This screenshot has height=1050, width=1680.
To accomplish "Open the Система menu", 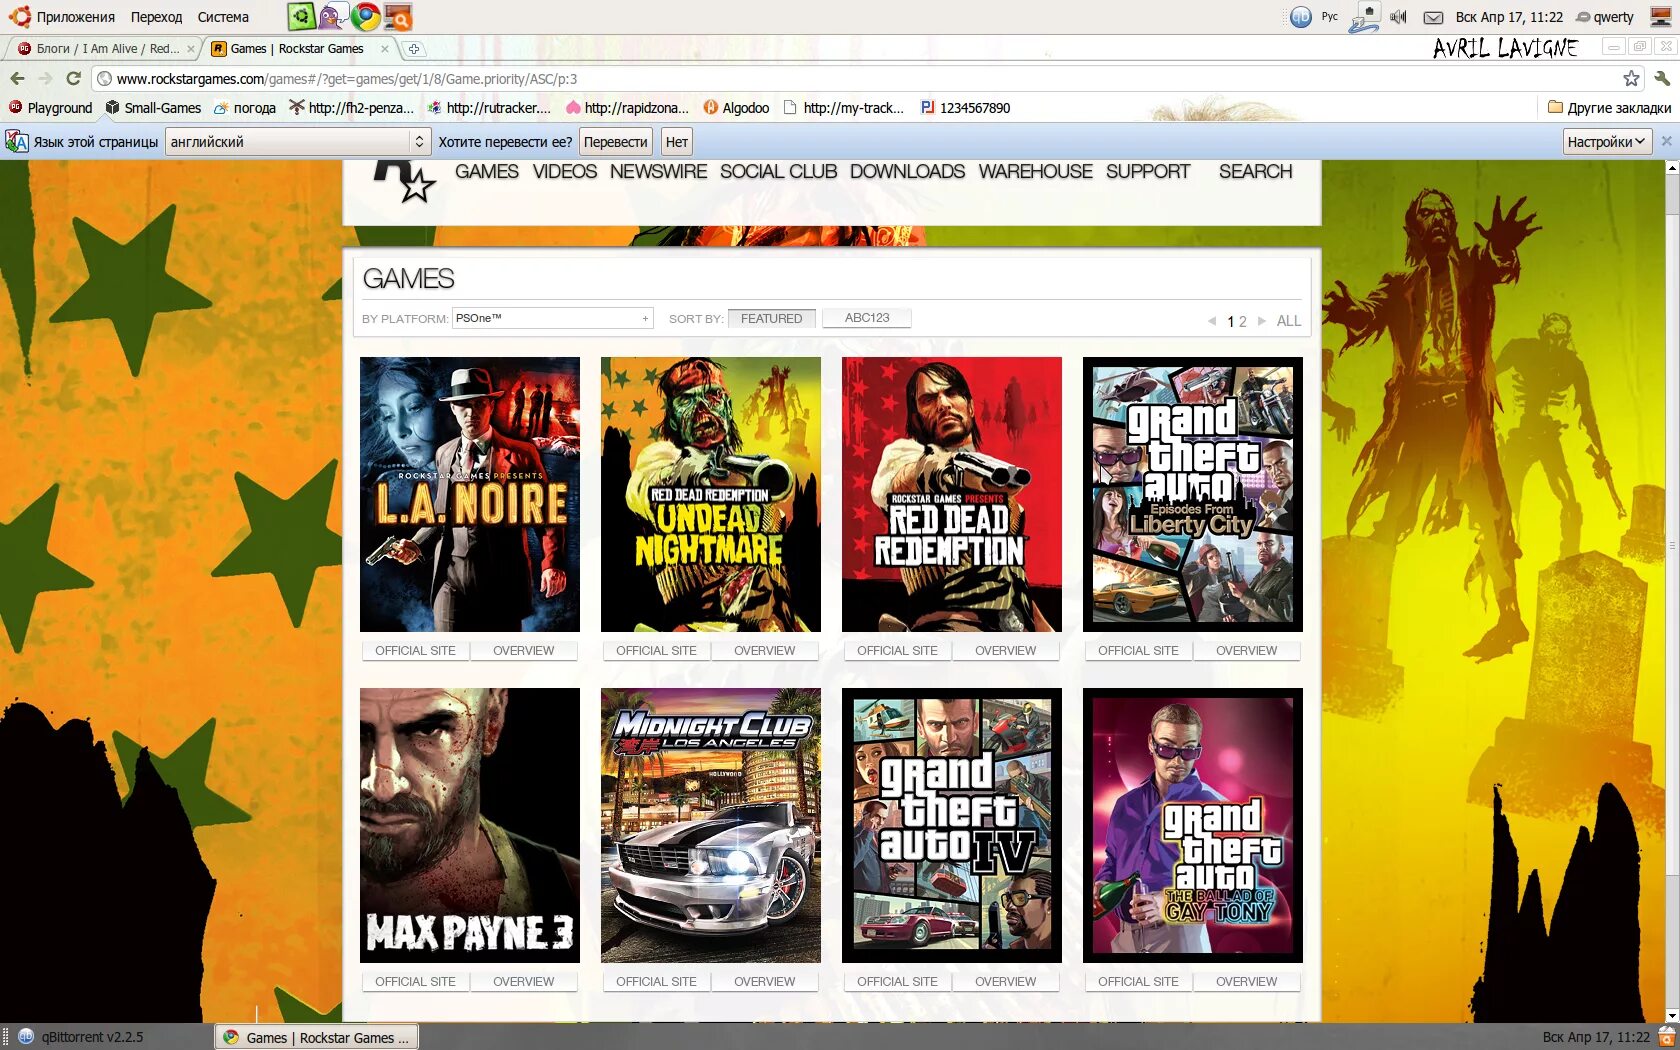I will tap(223, 17).
